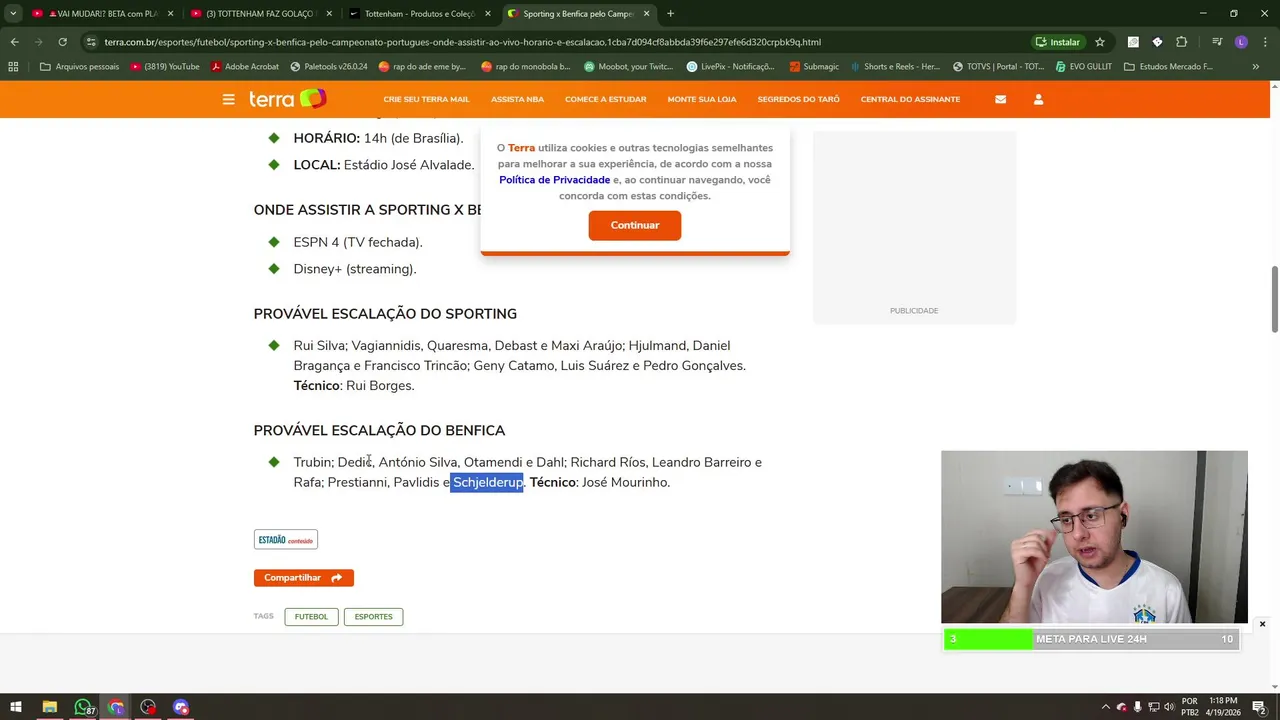The image size is (1280, 720).
Task: Open WhatsApp from the taskbar
Action: pyautogui.click(x=83, y=707)
